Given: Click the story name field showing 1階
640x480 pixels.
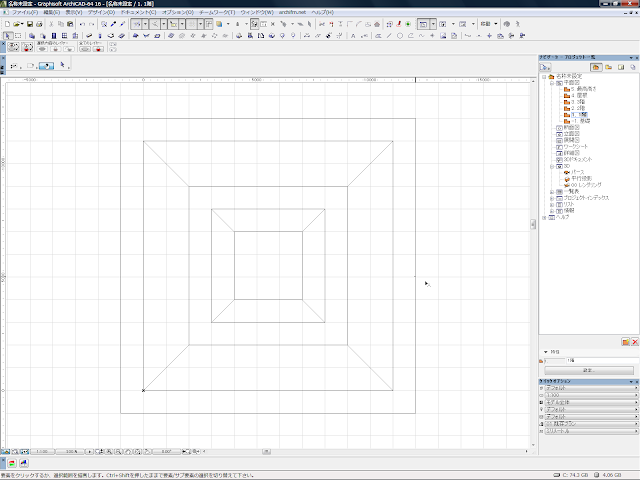Looking at the screenshot, I should tap(602, 360).
